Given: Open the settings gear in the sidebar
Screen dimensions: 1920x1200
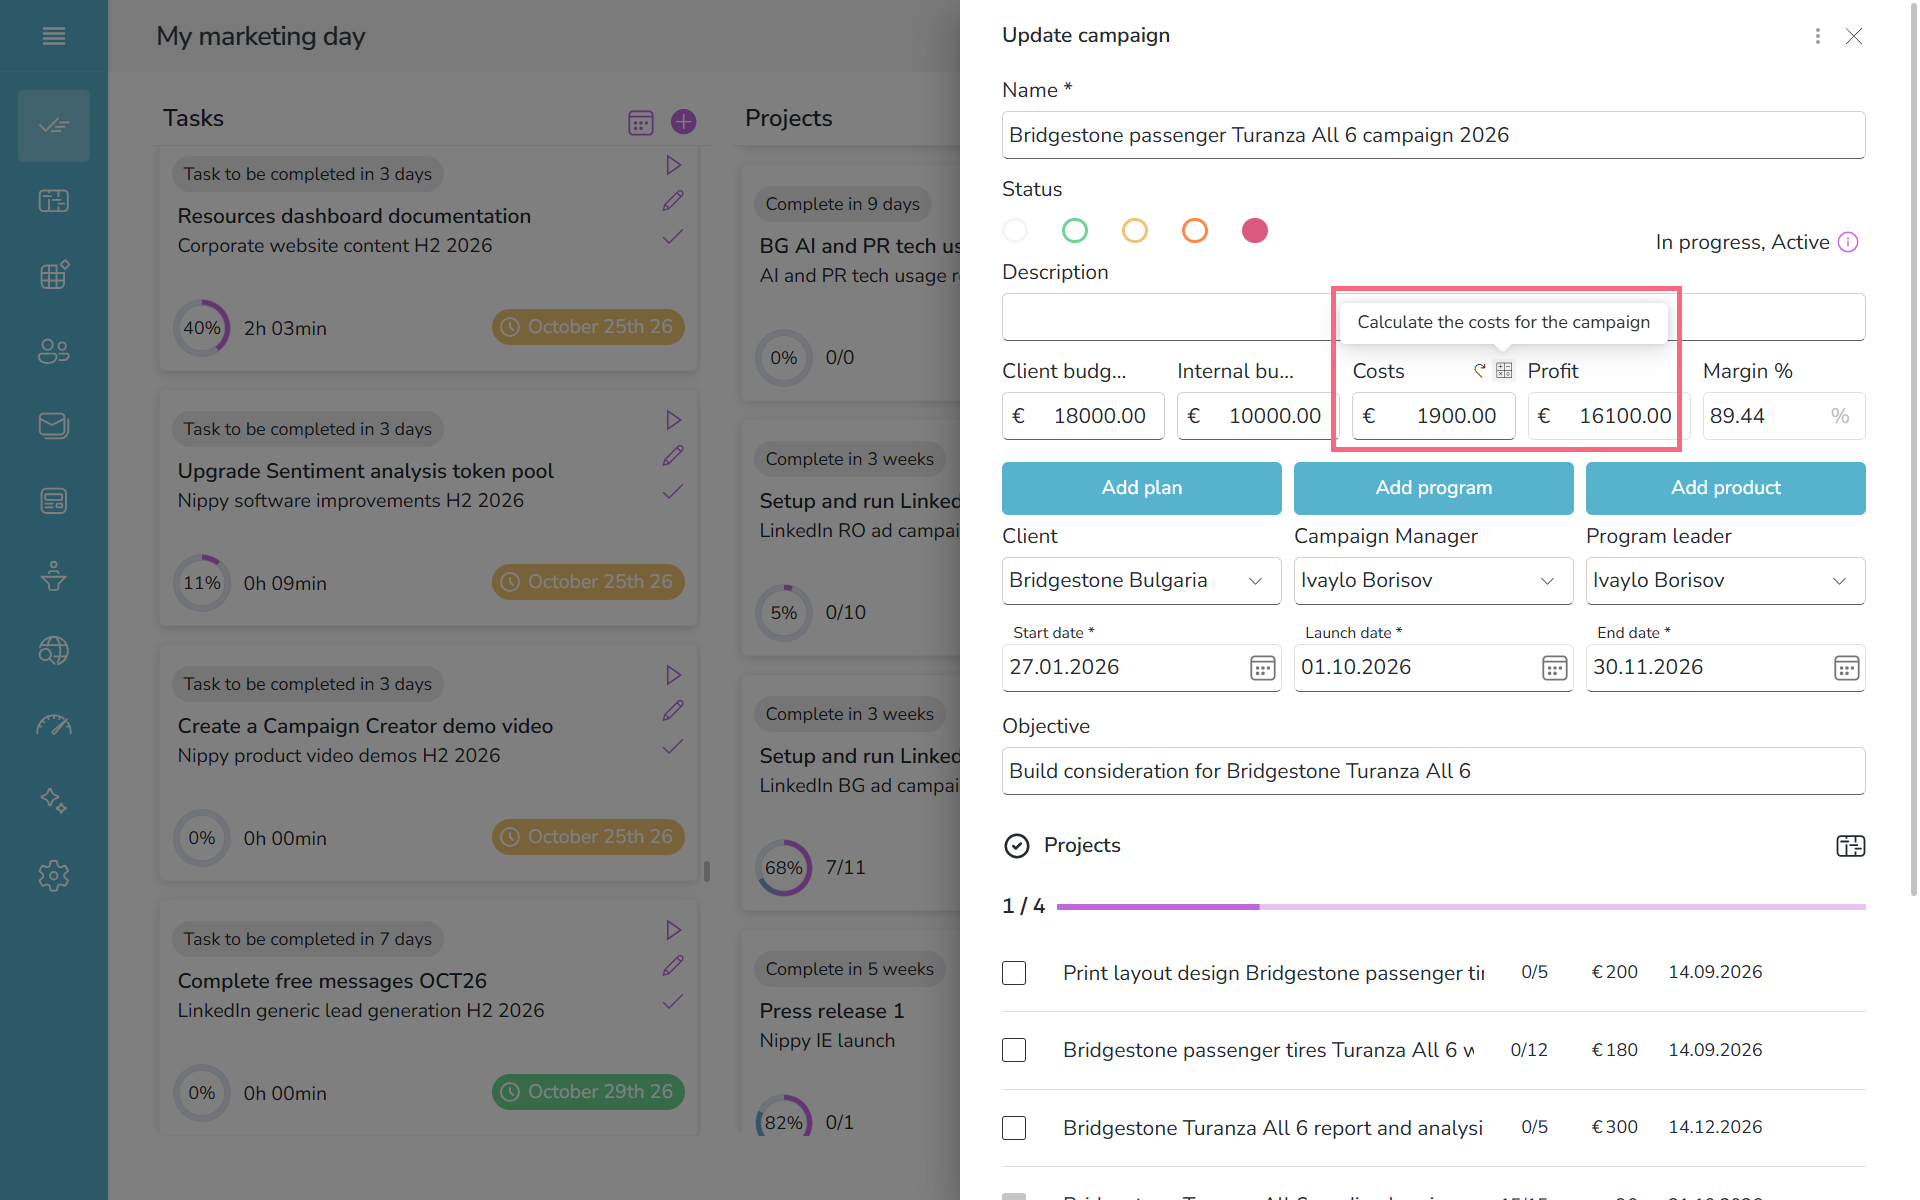Looking at the screenshot, I should point(54,876).
